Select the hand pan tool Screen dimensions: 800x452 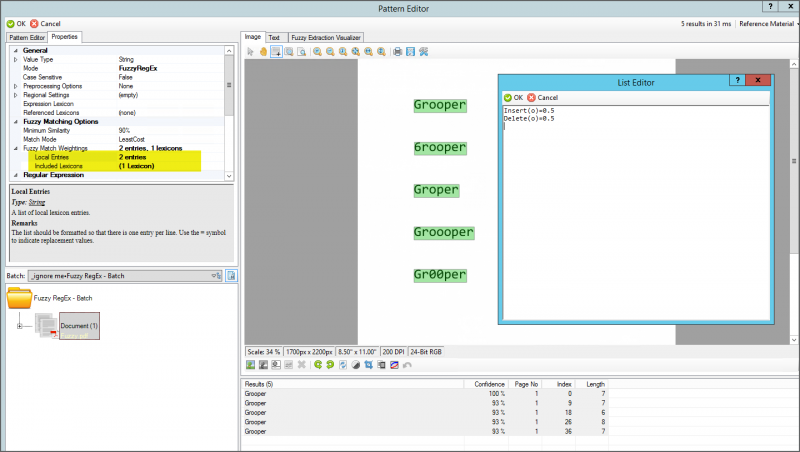tap(263, 52)
